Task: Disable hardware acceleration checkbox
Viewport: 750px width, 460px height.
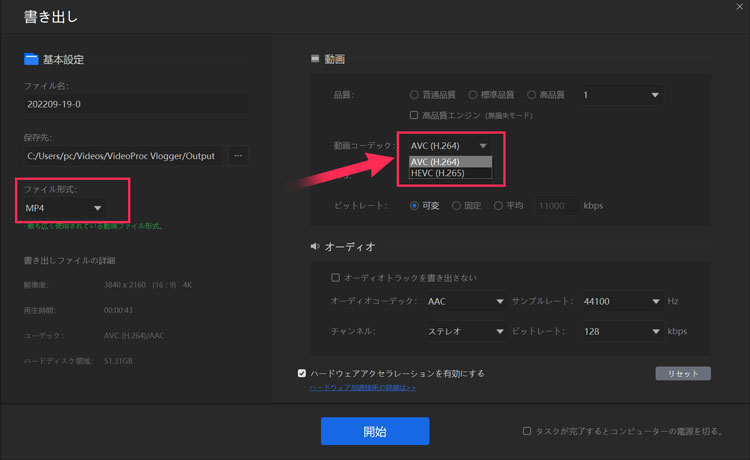Action: (302, 373)
